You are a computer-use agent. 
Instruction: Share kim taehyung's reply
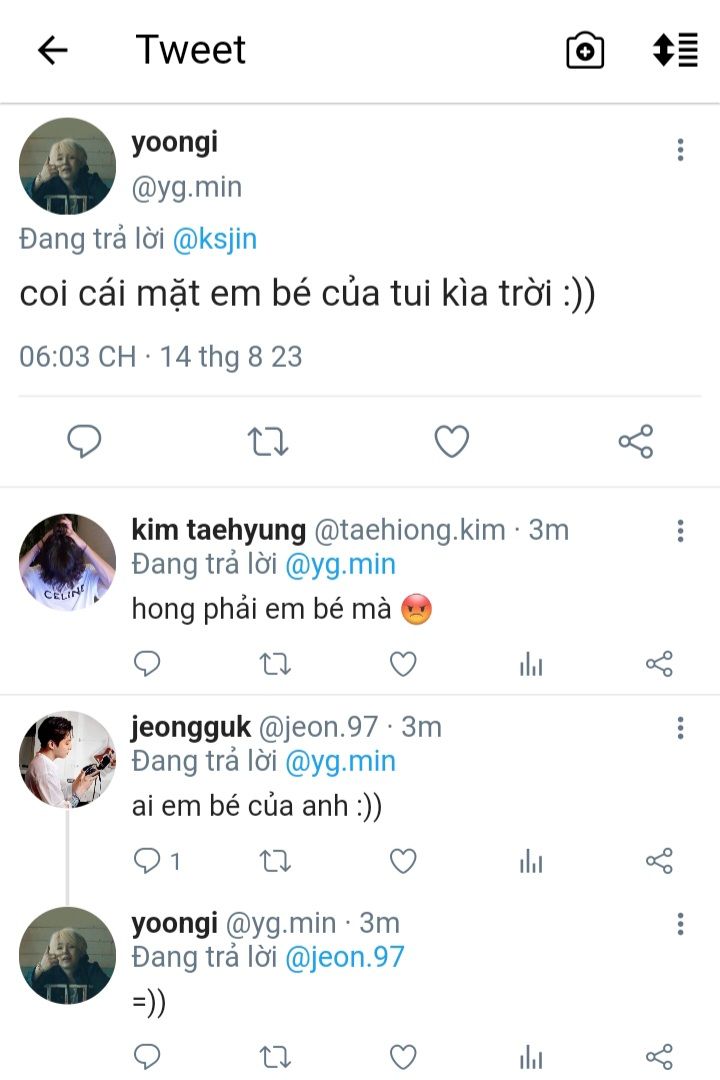coord(659,664)
